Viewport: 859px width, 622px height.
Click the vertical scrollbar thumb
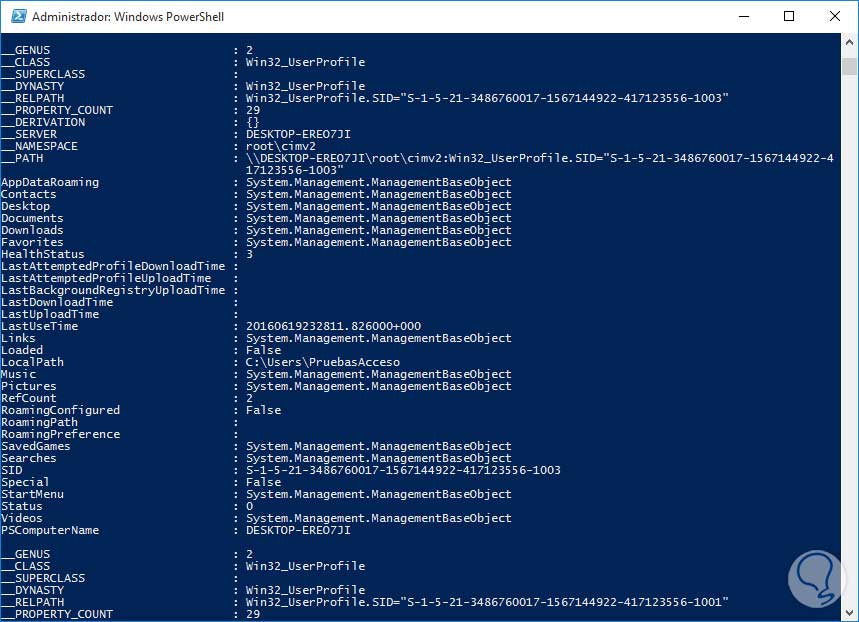pos(850,66)
